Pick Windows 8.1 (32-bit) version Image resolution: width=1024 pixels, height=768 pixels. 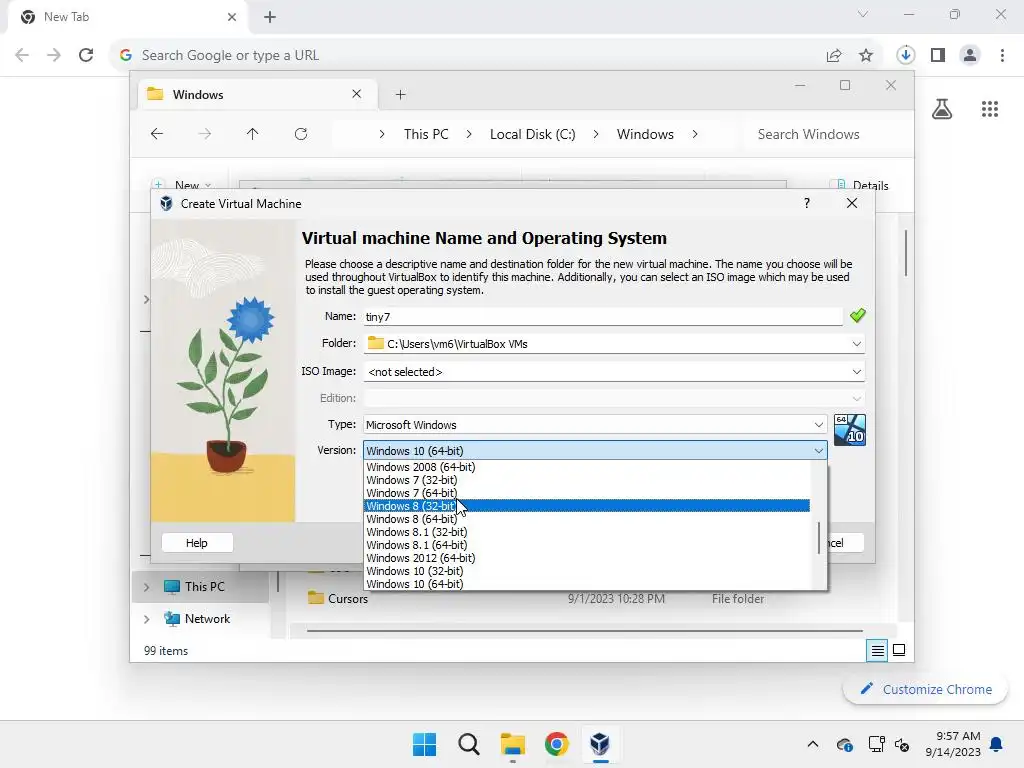coord(586,532)
